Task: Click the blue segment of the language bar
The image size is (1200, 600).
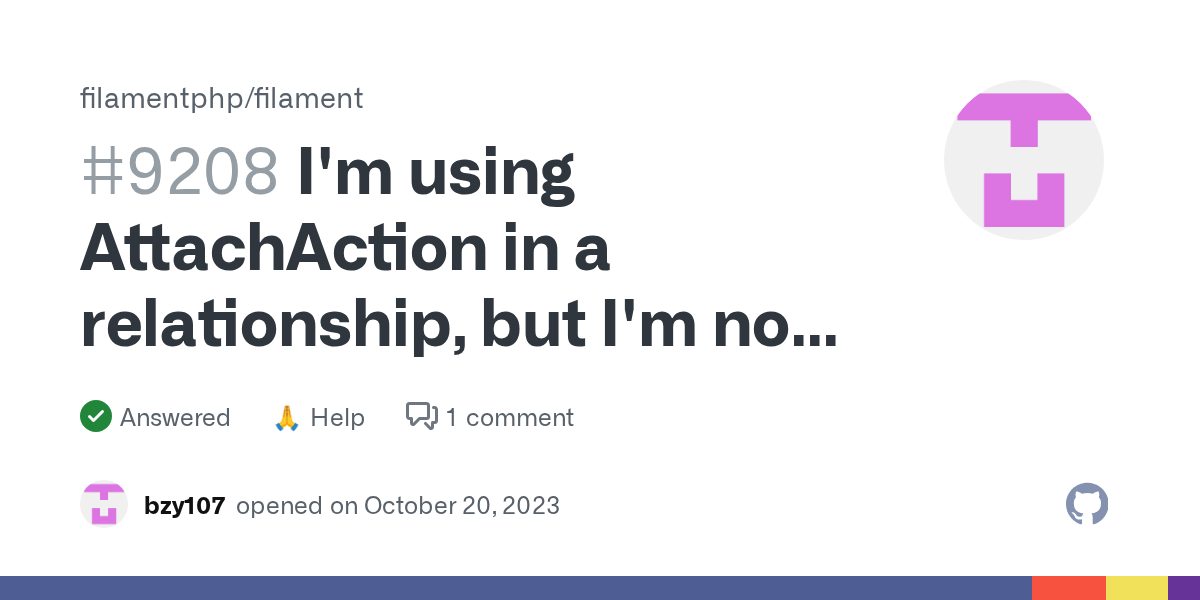Action: point(515,588)
